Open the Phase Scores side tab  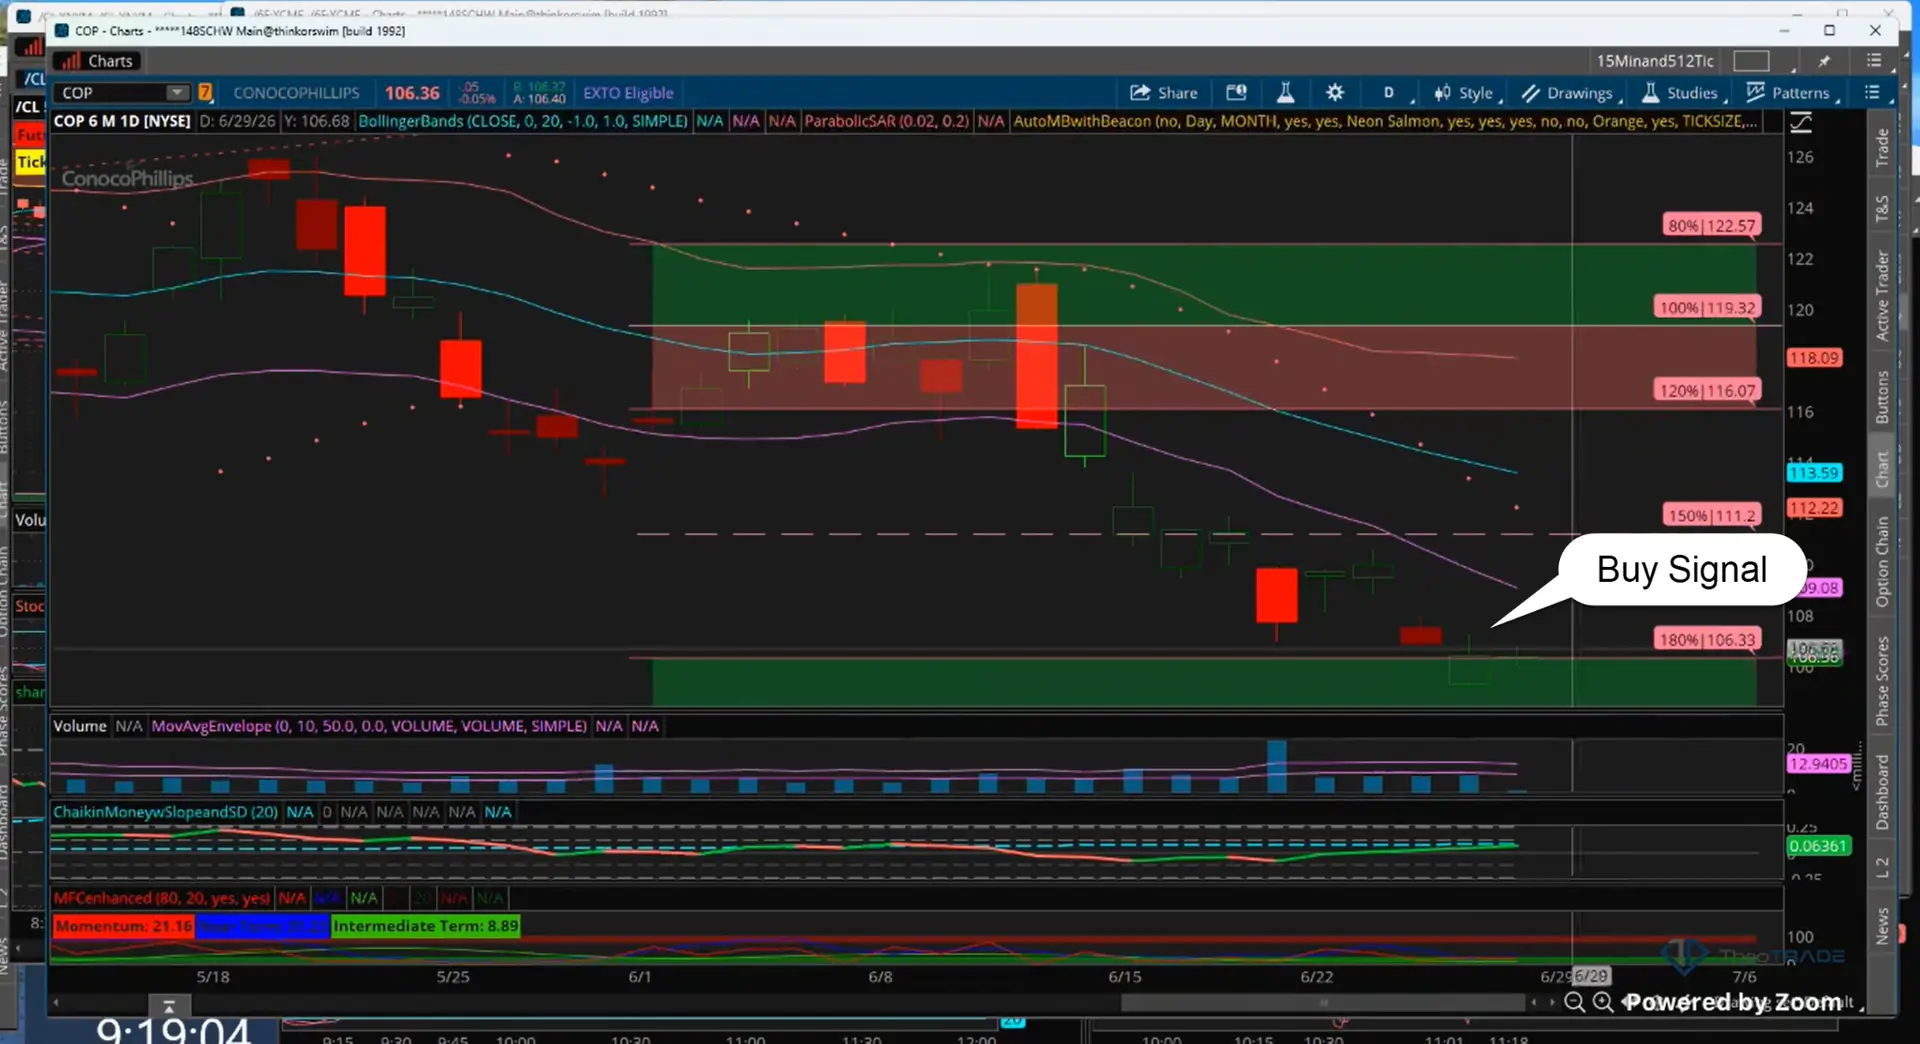click(1881, 681)
